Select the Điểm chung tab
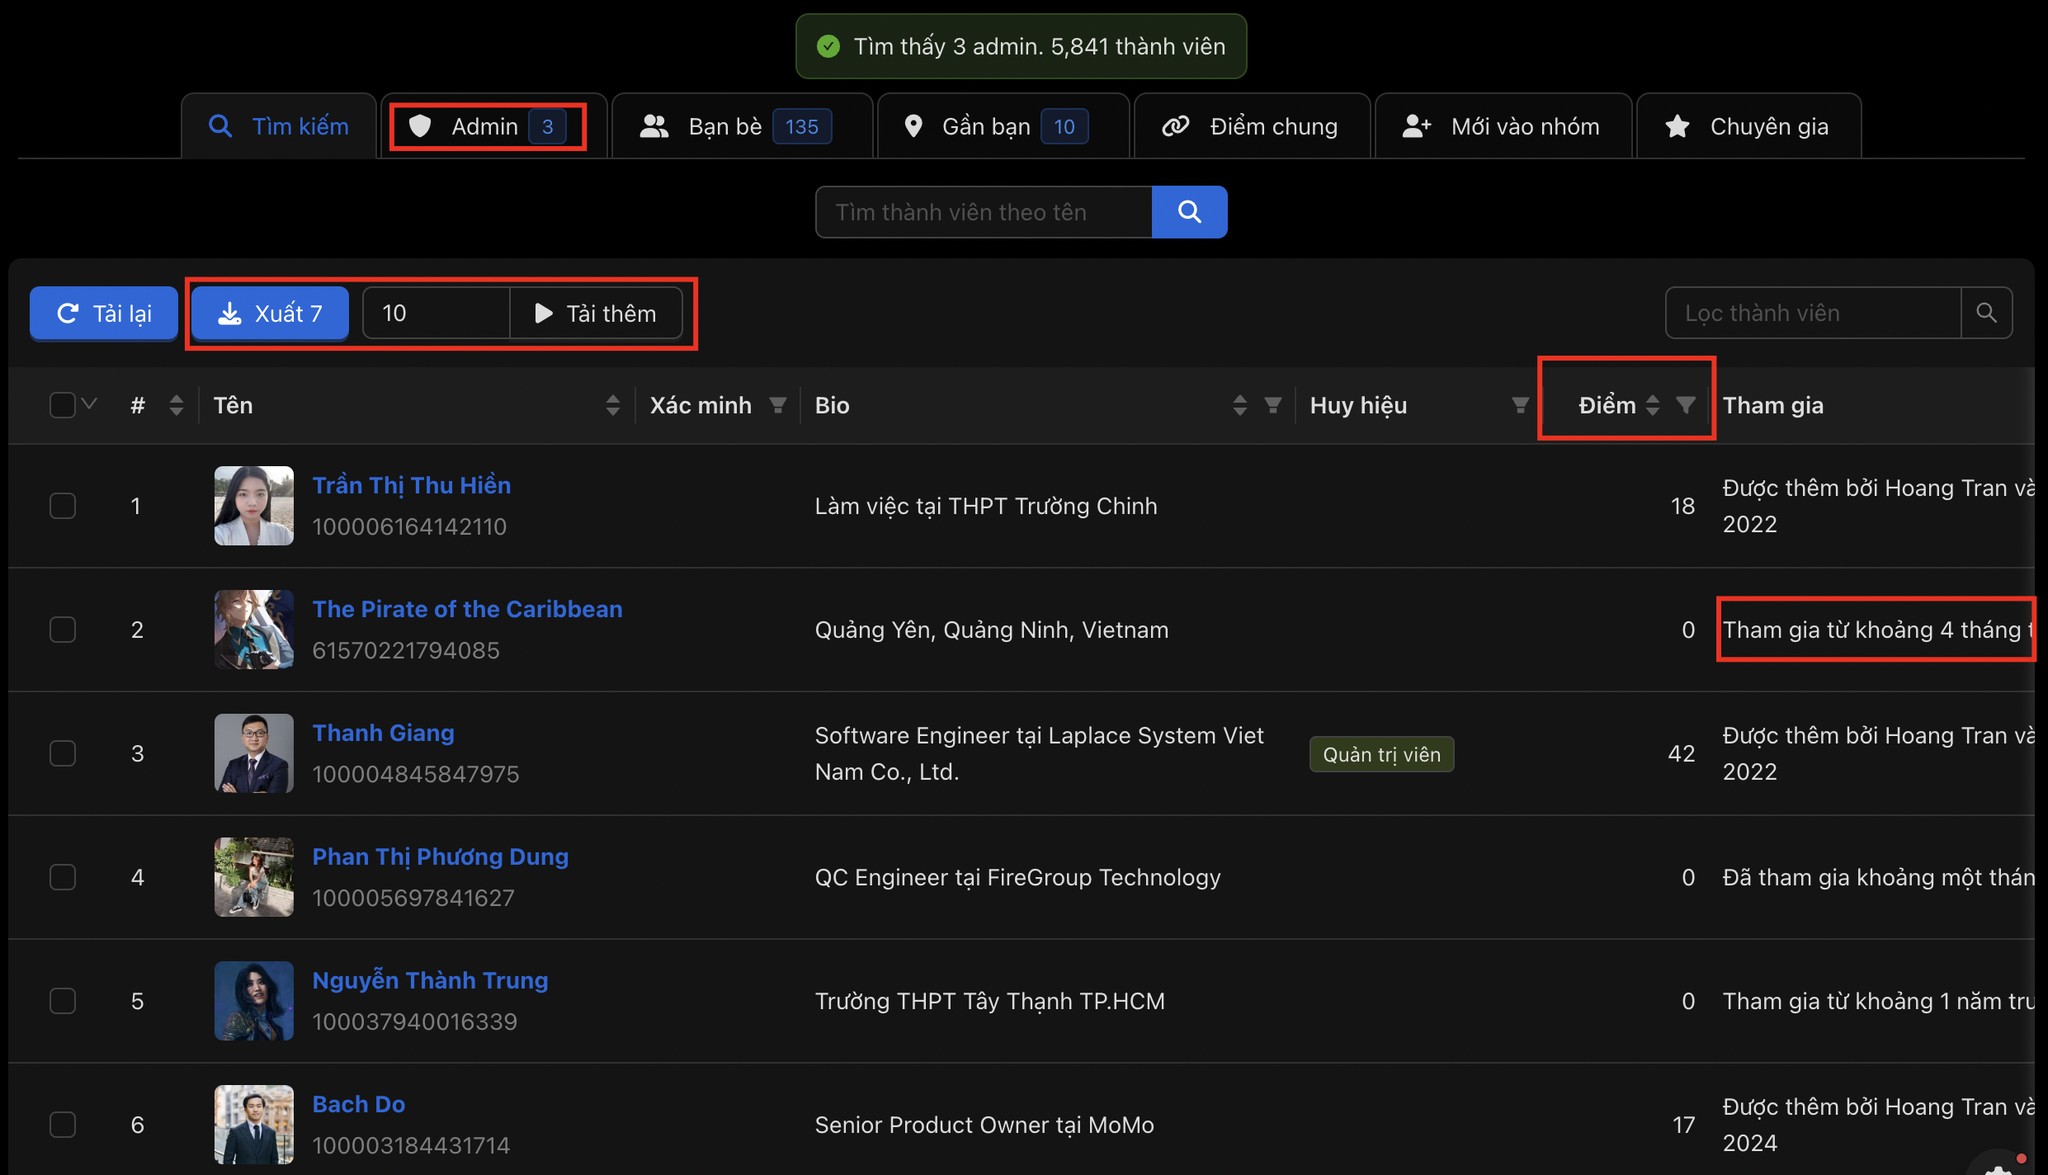This screenshot has height=1175, width=2048. point(1252,126)
